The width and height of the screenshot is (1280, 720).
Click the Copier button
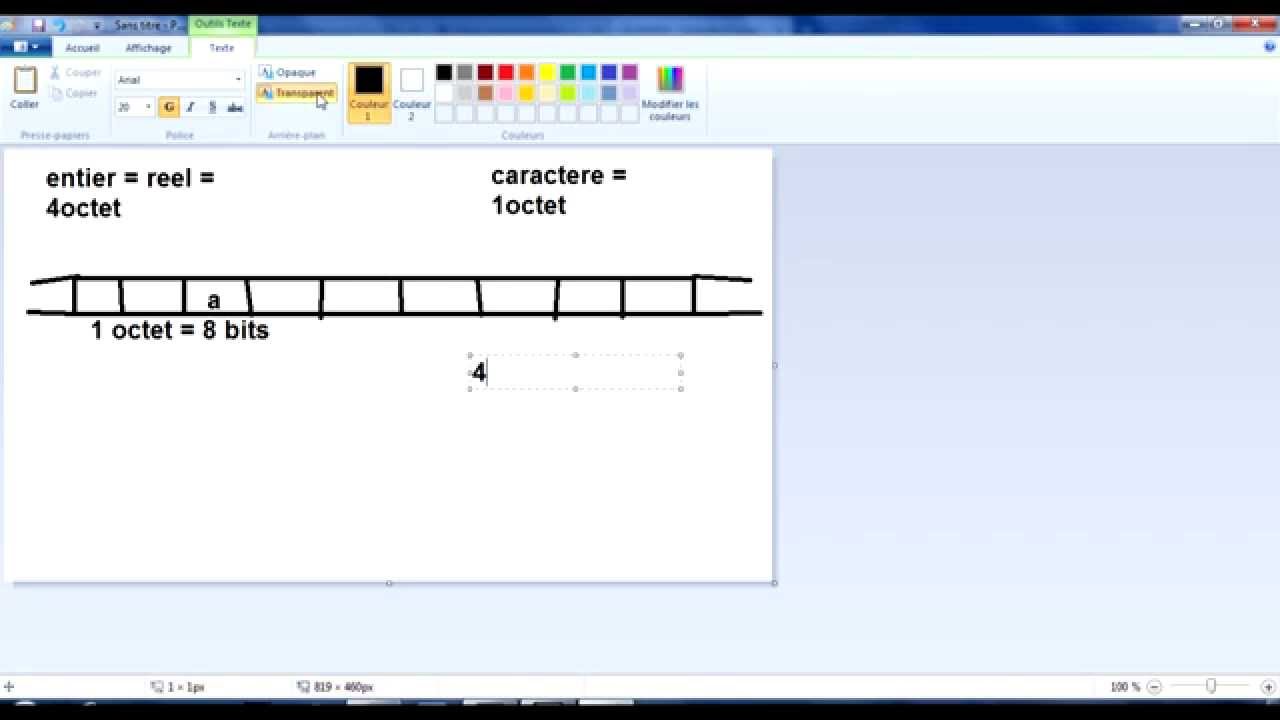coord(74,93)
